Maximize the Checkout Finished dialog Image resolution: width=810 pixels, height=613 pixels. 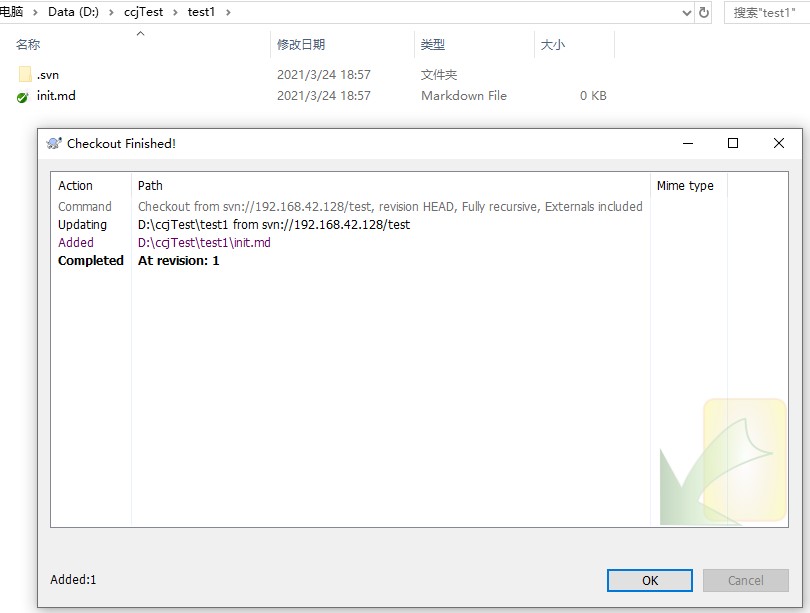pos(733,143)
